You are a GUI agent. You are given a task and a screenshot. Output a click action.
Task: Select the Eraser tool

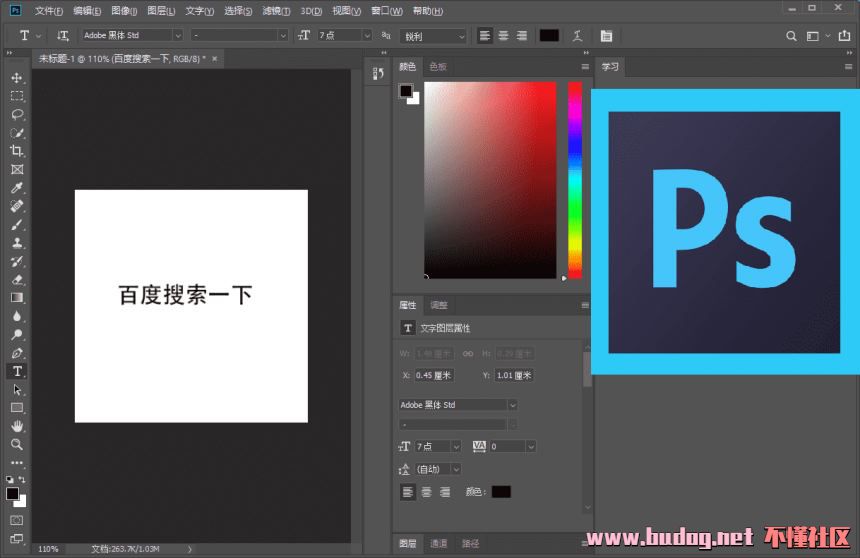17,280
